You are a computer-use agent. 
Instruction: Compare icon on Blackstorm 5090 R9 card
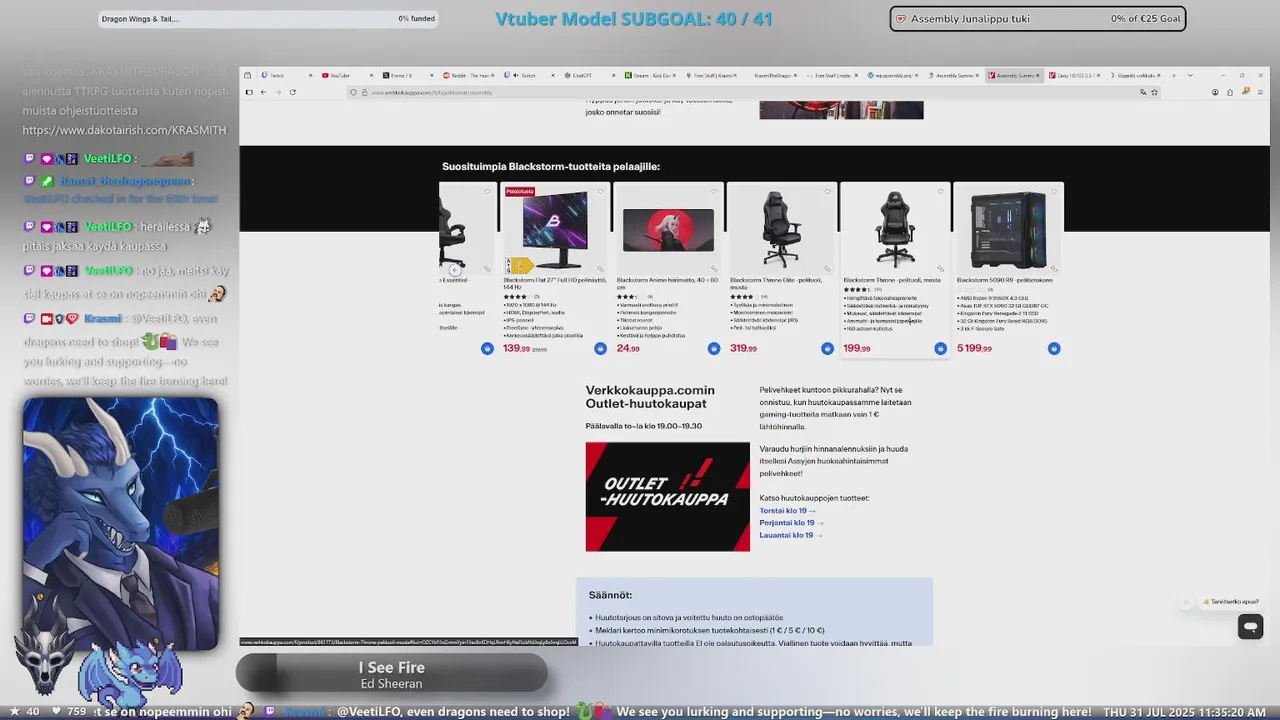(x=1054, y=268)
